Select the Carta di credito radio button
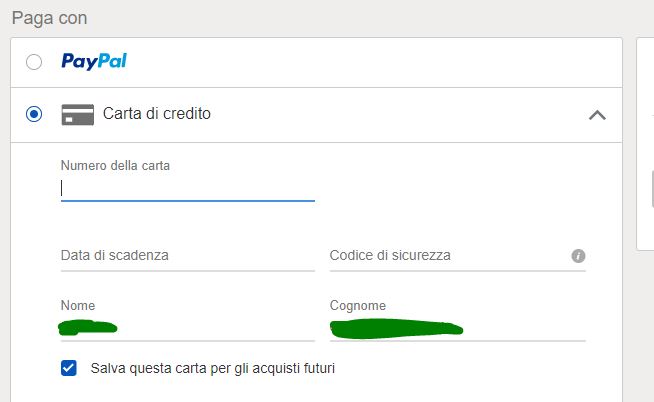Screen dimensions: 654x402 [x=34, y=114]
